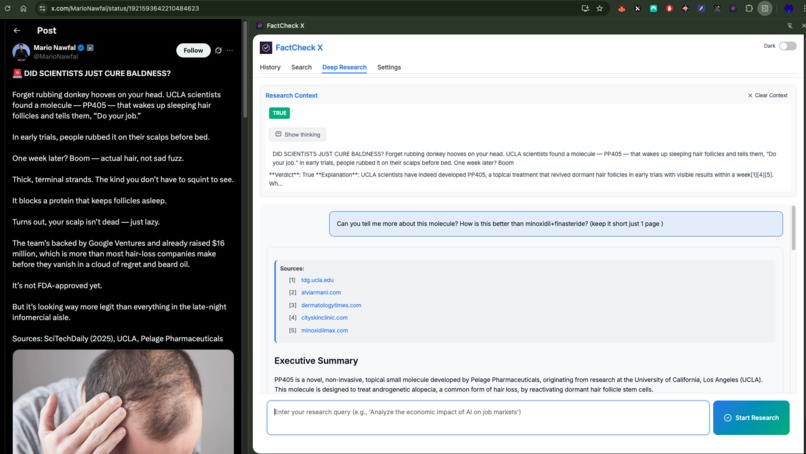Open source link minoxidilmax.com
Image resolution: width=806 pixels, height=454 pixels.
pos(324,331)
